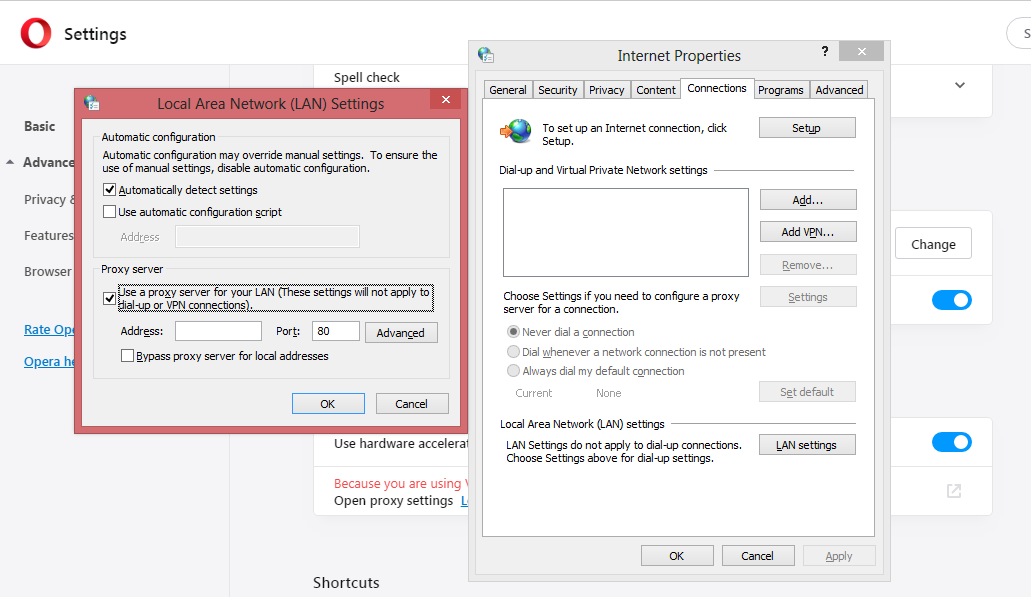Image resolution: width=1031 pixels, height=597 pixels.
Task: Open the Programs tab
Action: (781, 89)
